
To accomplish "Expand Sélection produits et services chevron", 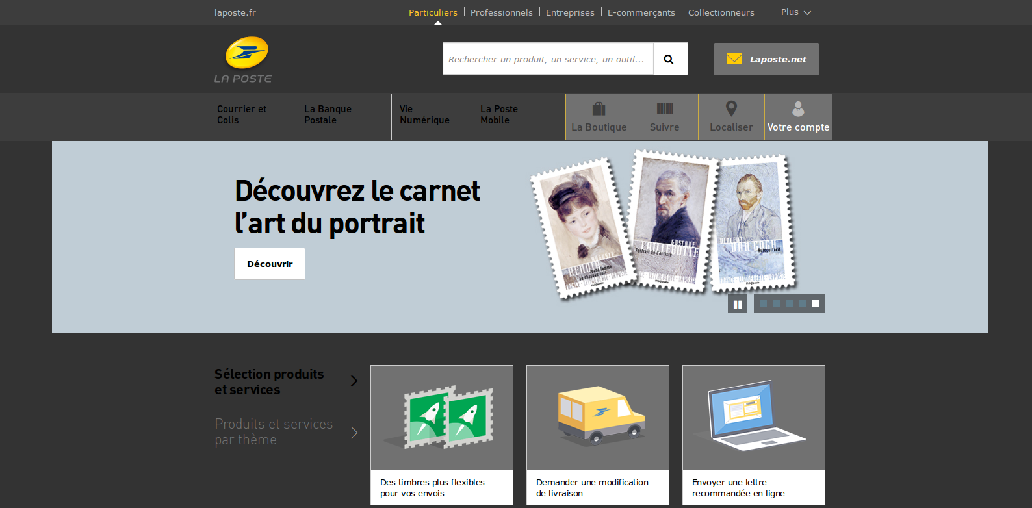I will [x=354, y=381].
